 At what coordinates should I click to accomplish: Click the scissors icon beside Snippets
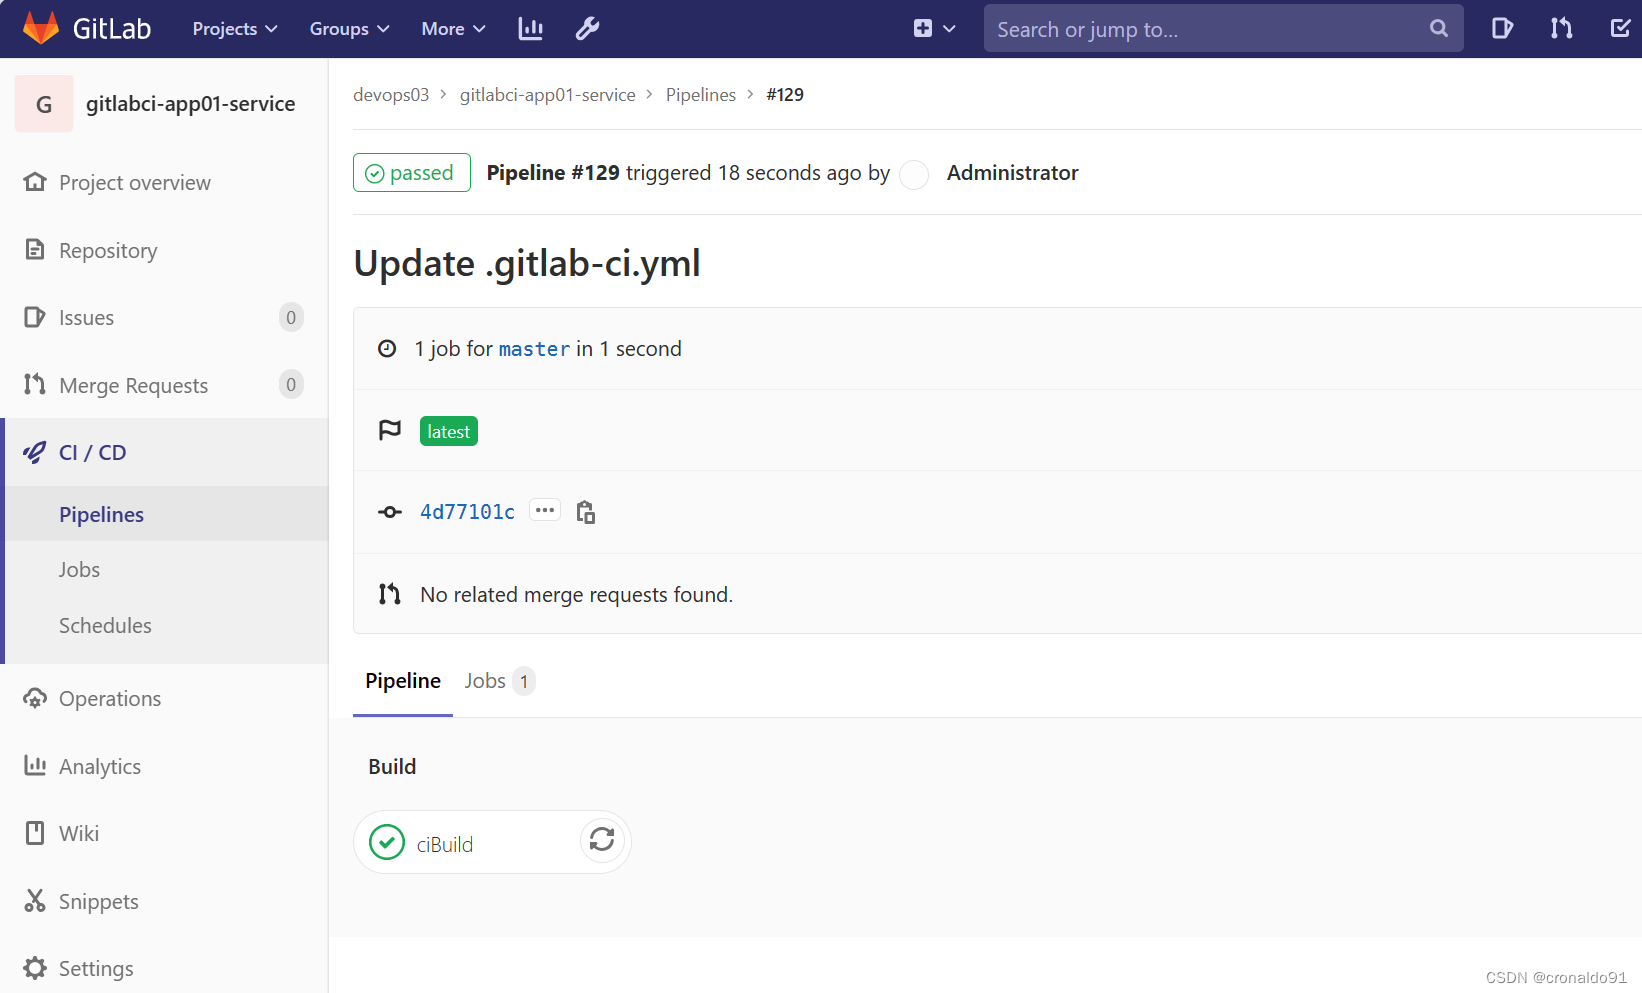tap(35, 901)
